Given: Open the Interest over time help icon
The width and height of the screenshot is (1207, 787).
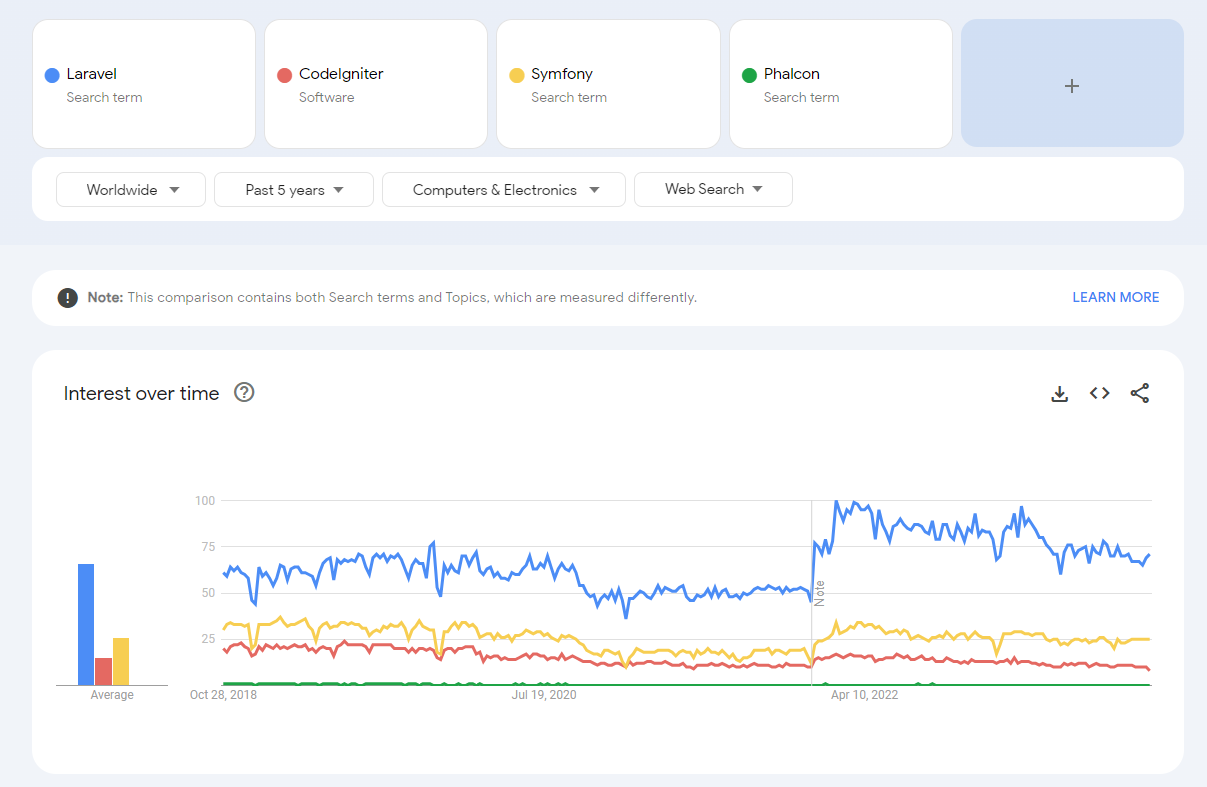Looking at the screenshot, I should click(x=244, y=392).
